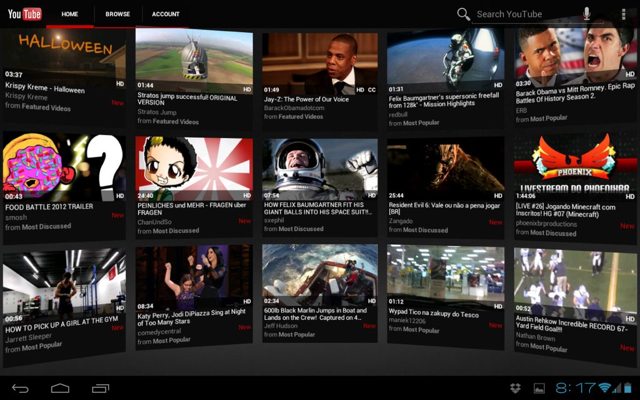
Task: Select title 'Jay-Z: The Power of Our Voice'
Action: pyautogui.click(x=306, y=99)
